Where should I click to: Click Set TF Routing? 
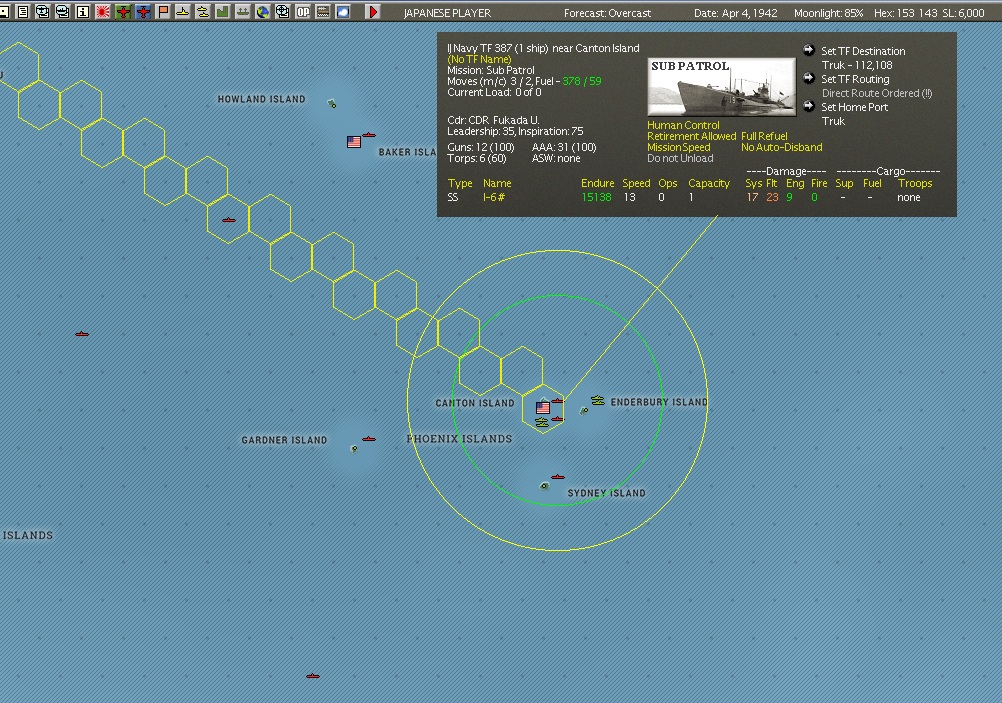pyautogui.click(x=855, y=79)
